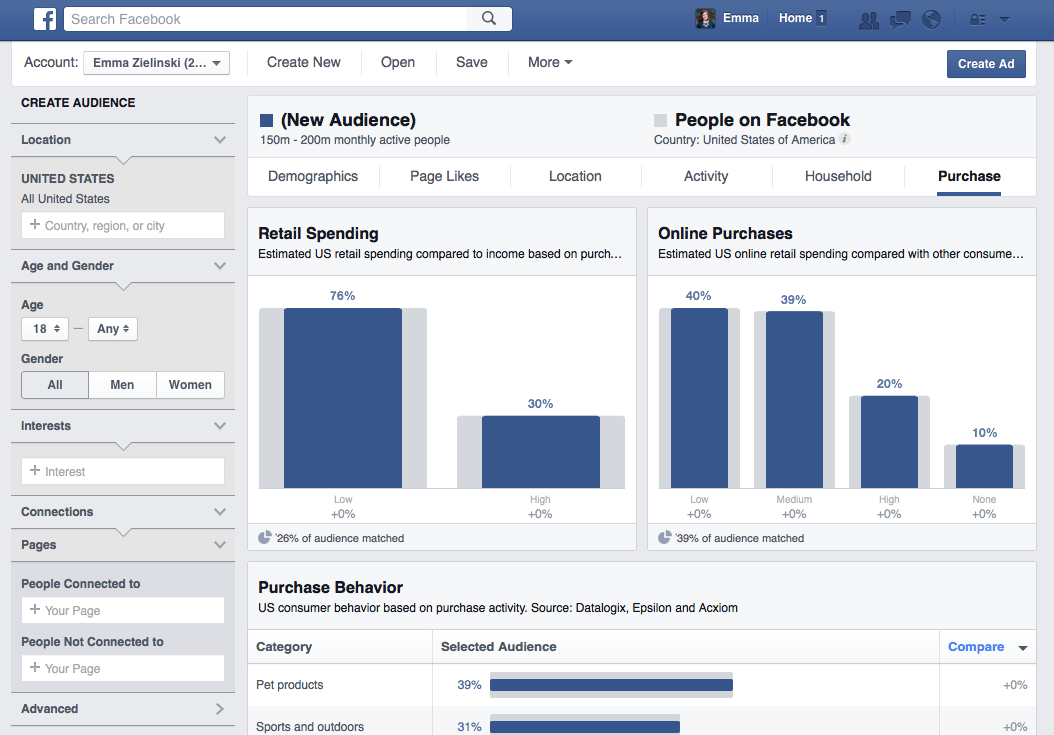Screen dimensions: 1054x735
Task: Click Save in the toolbar
Action: (x=472, y=62)
